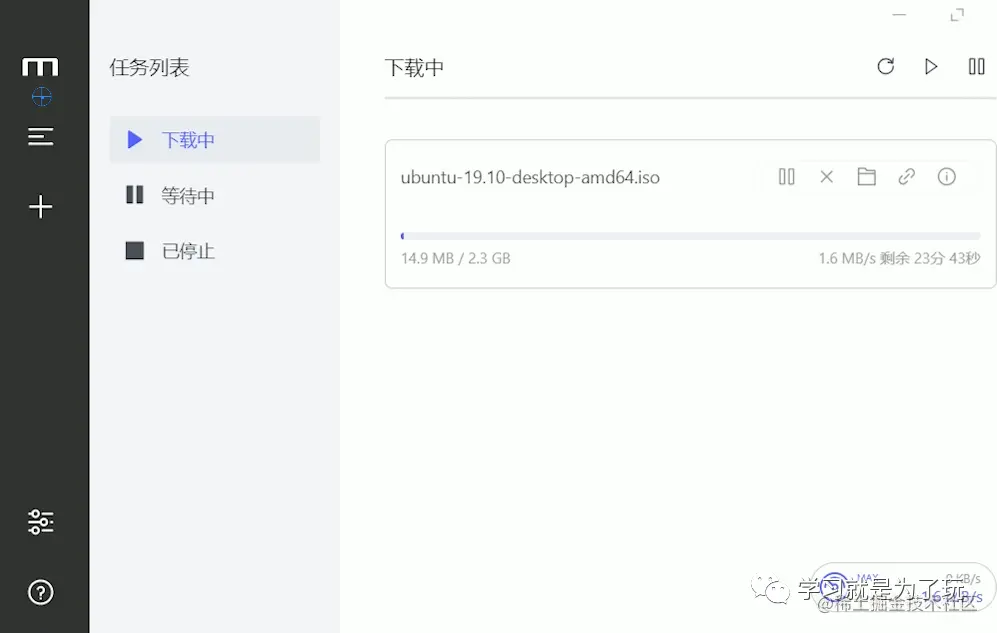Copy the ubuntu download link
This screenshot has height=633, width=997.
pos(906,176)
